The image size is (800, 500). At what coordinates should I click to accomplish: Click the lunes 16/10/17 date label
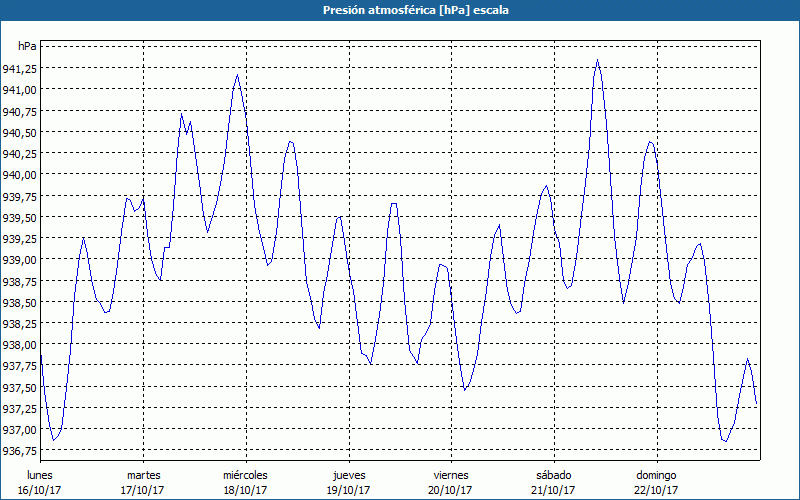tap(40, 482)
